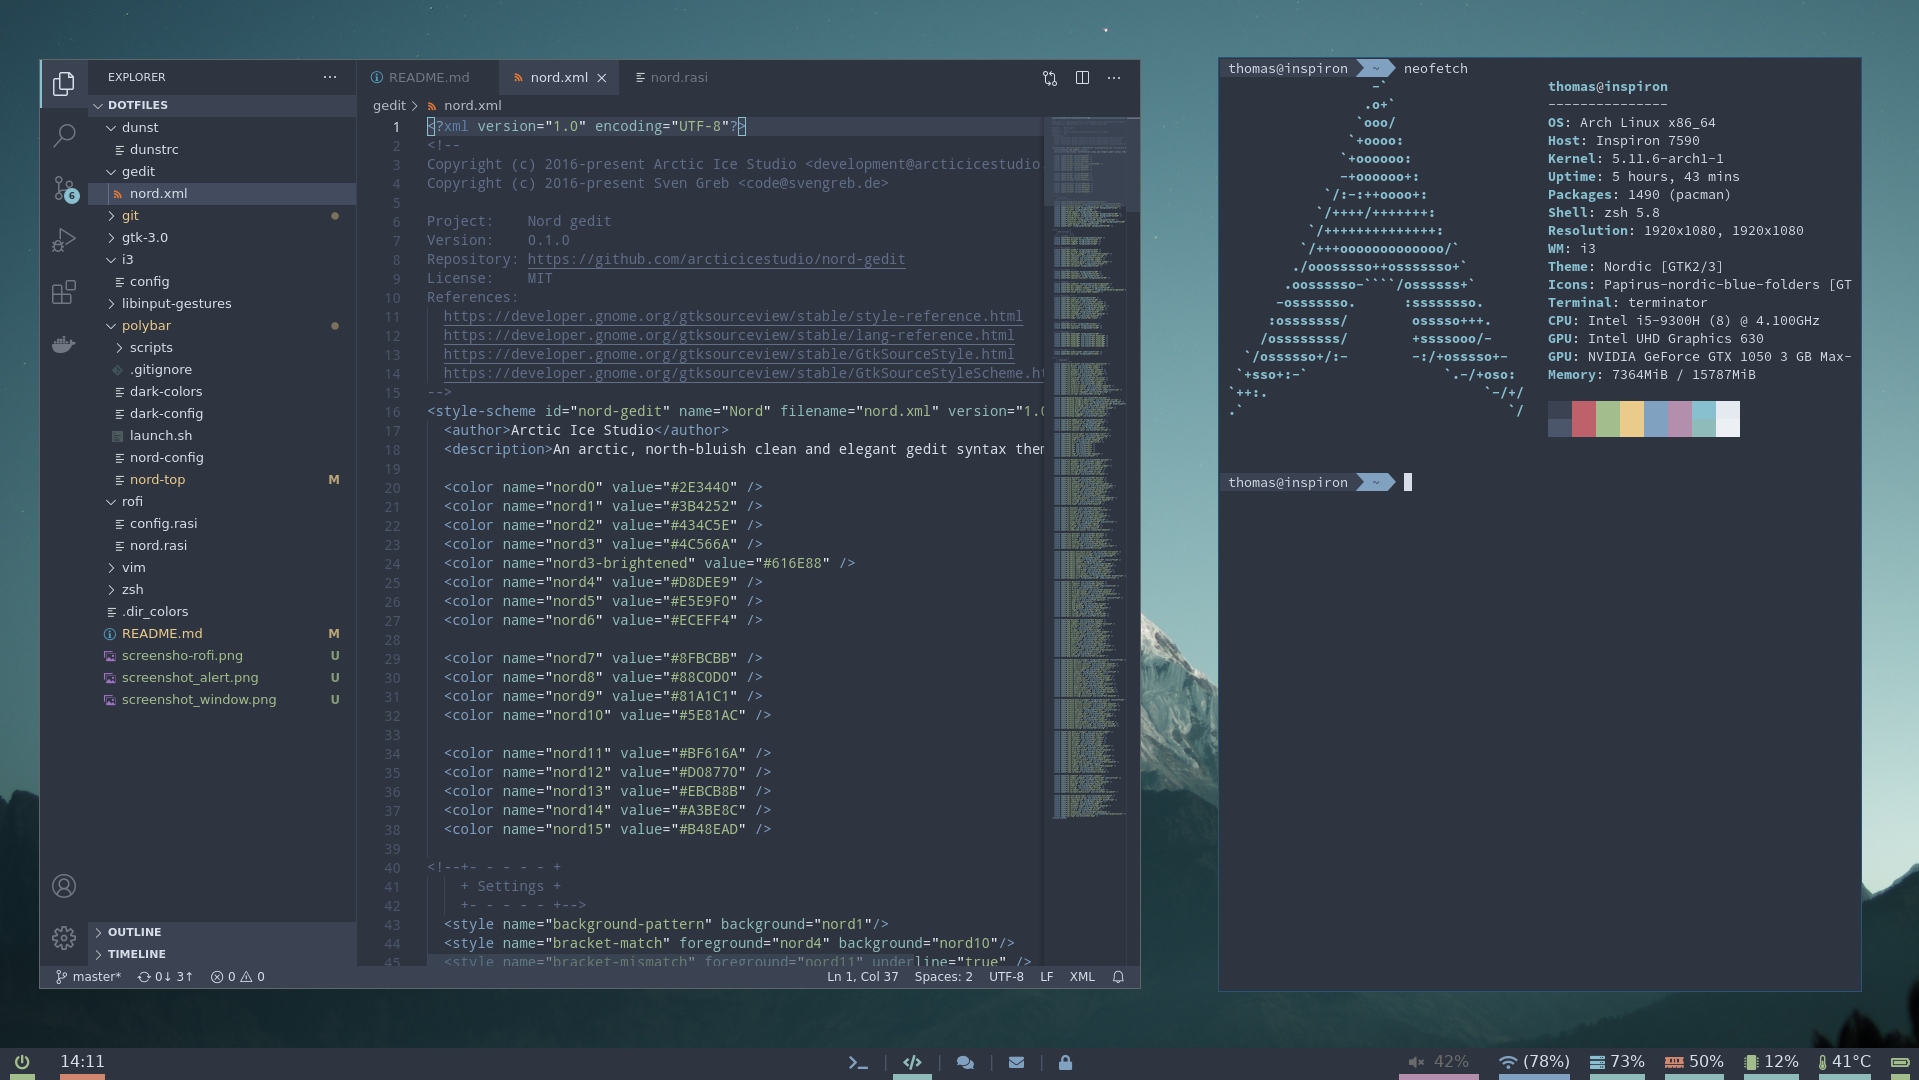The height and width of the screenshot is (1080, 1919).
Task: Switch to the nord.rasi tab
Action: tap(672, 78)
